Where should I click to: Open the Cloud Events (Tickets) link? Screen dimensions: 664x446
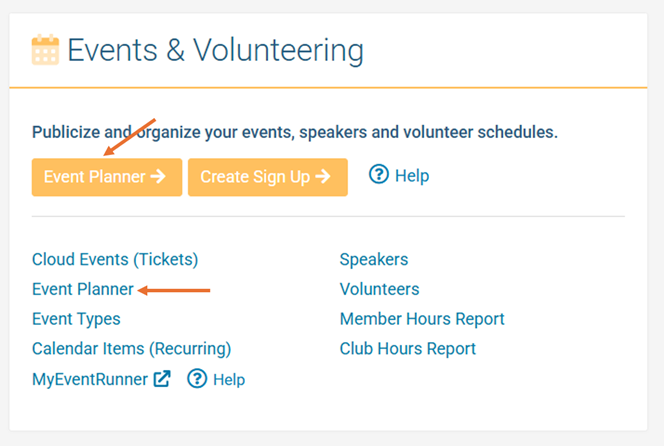click(115, 259)
